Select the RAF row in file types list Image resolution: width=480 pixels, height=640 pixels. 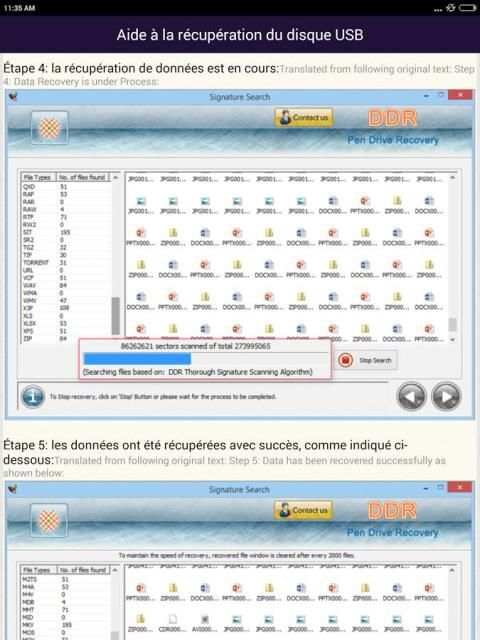click(66, 194)
